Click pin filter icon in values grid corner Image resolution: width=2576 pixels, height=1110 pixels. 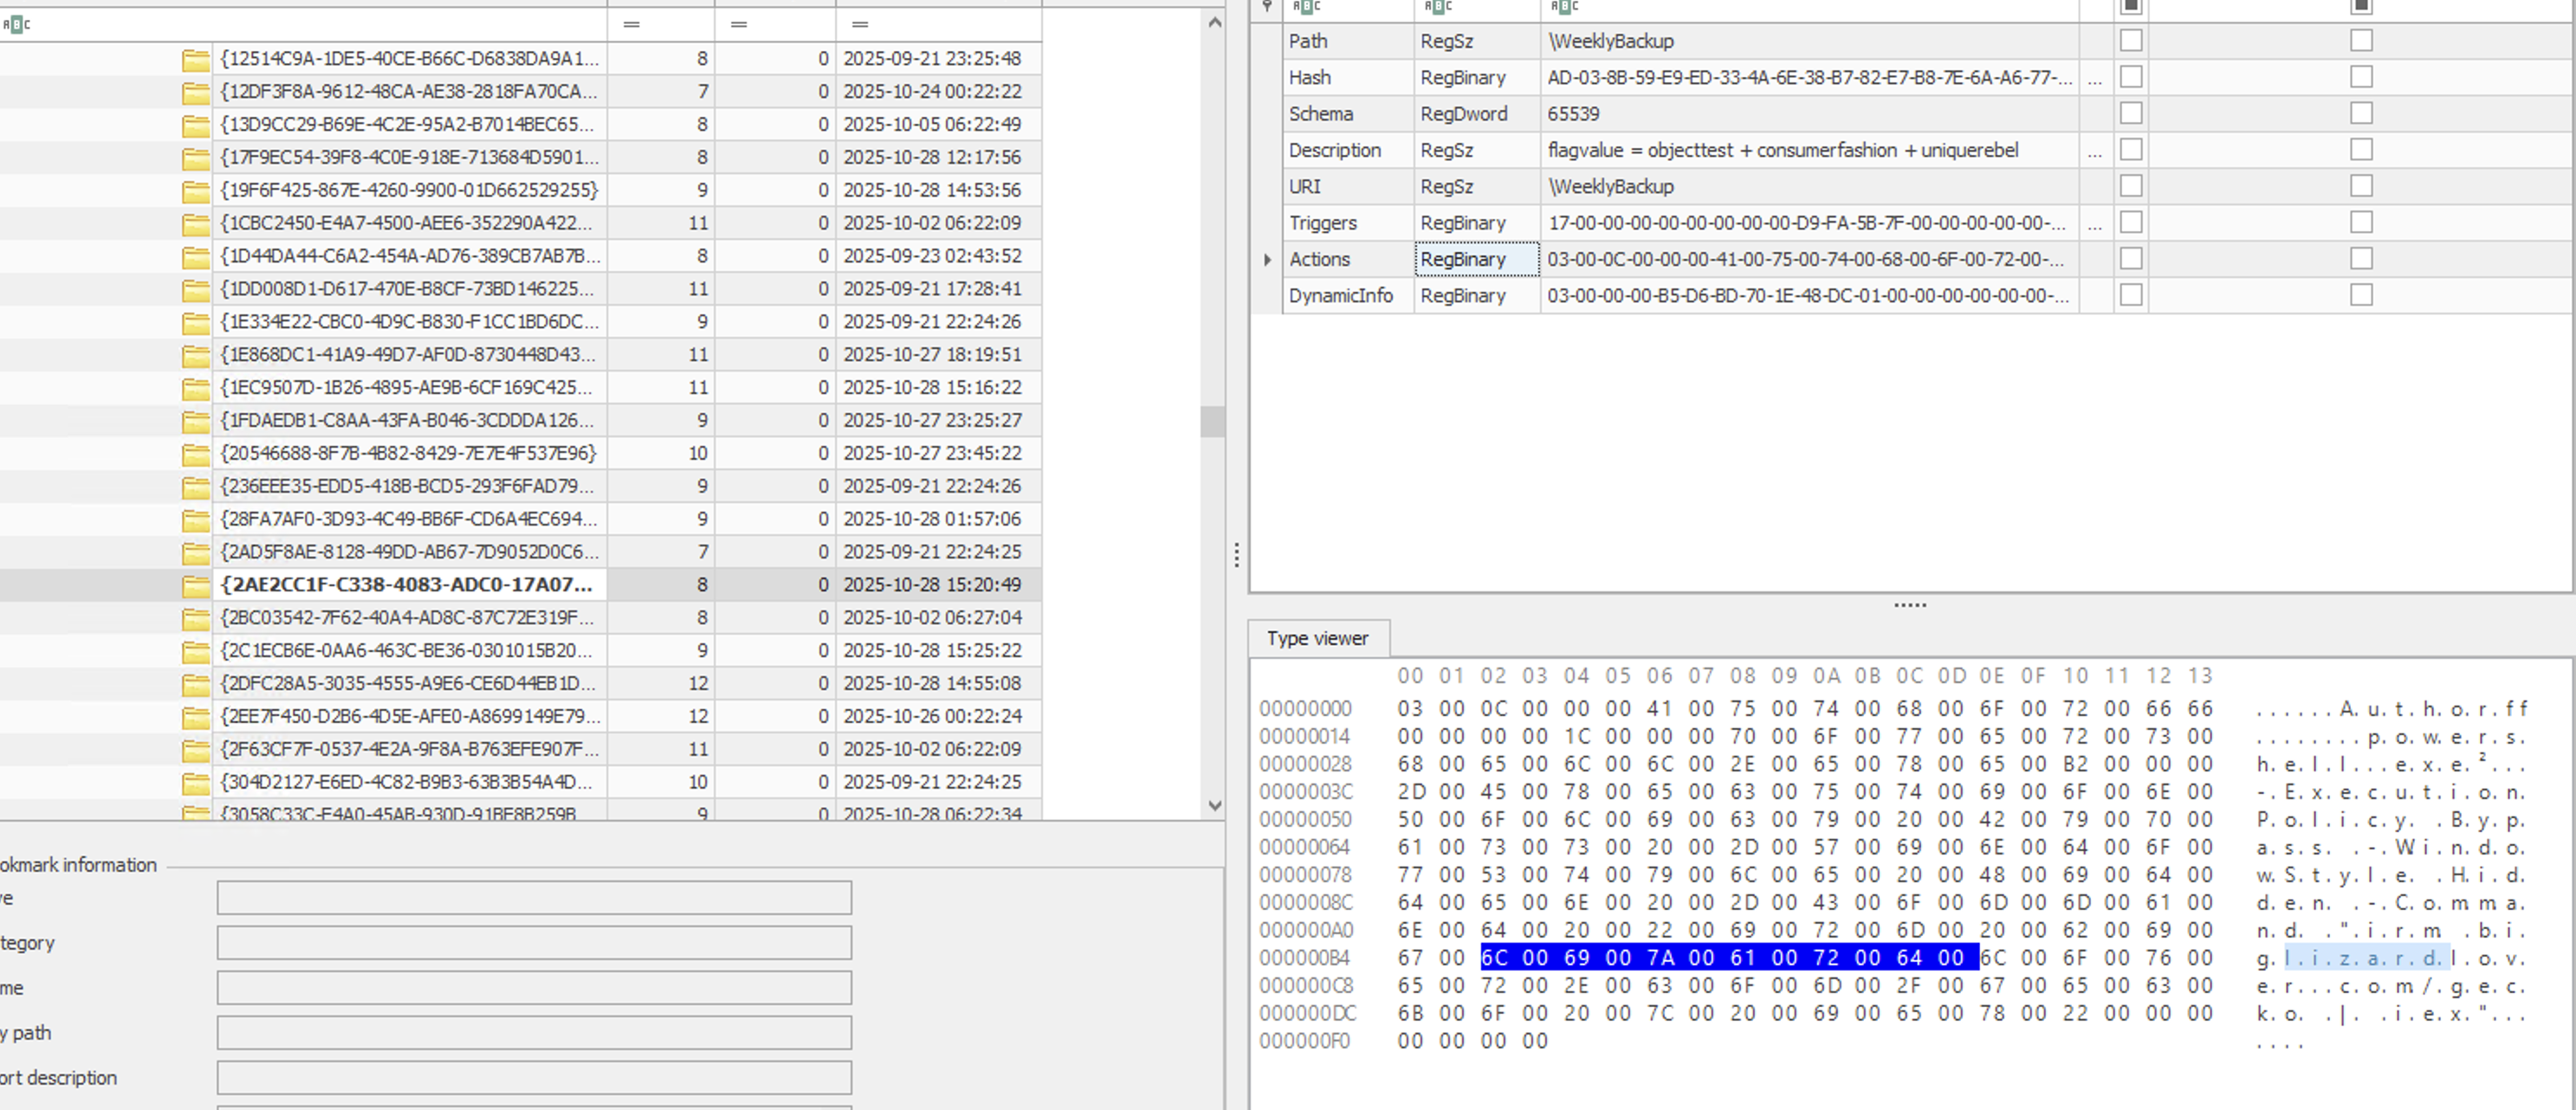pyautogui.click(x=1267, y=7)
